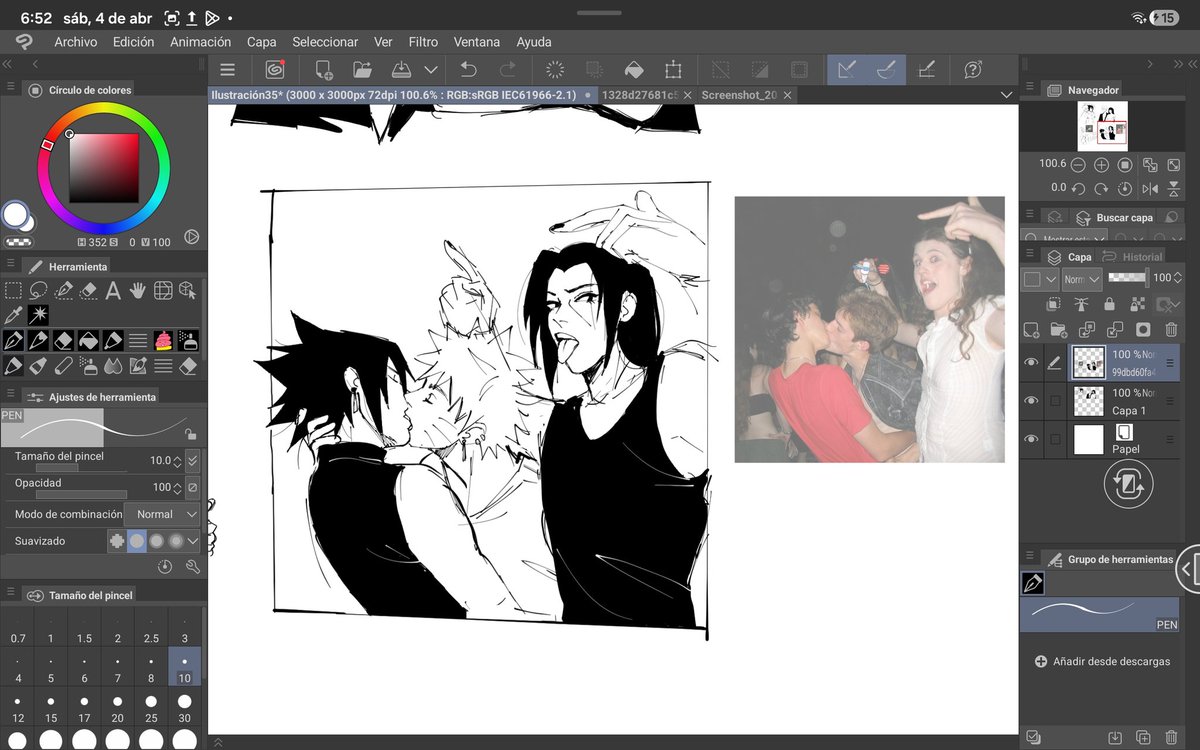Image resolution: width=1200 pixels, height=750 pixels.
Task: Open the Ventana menu
Action: (478, 42)
